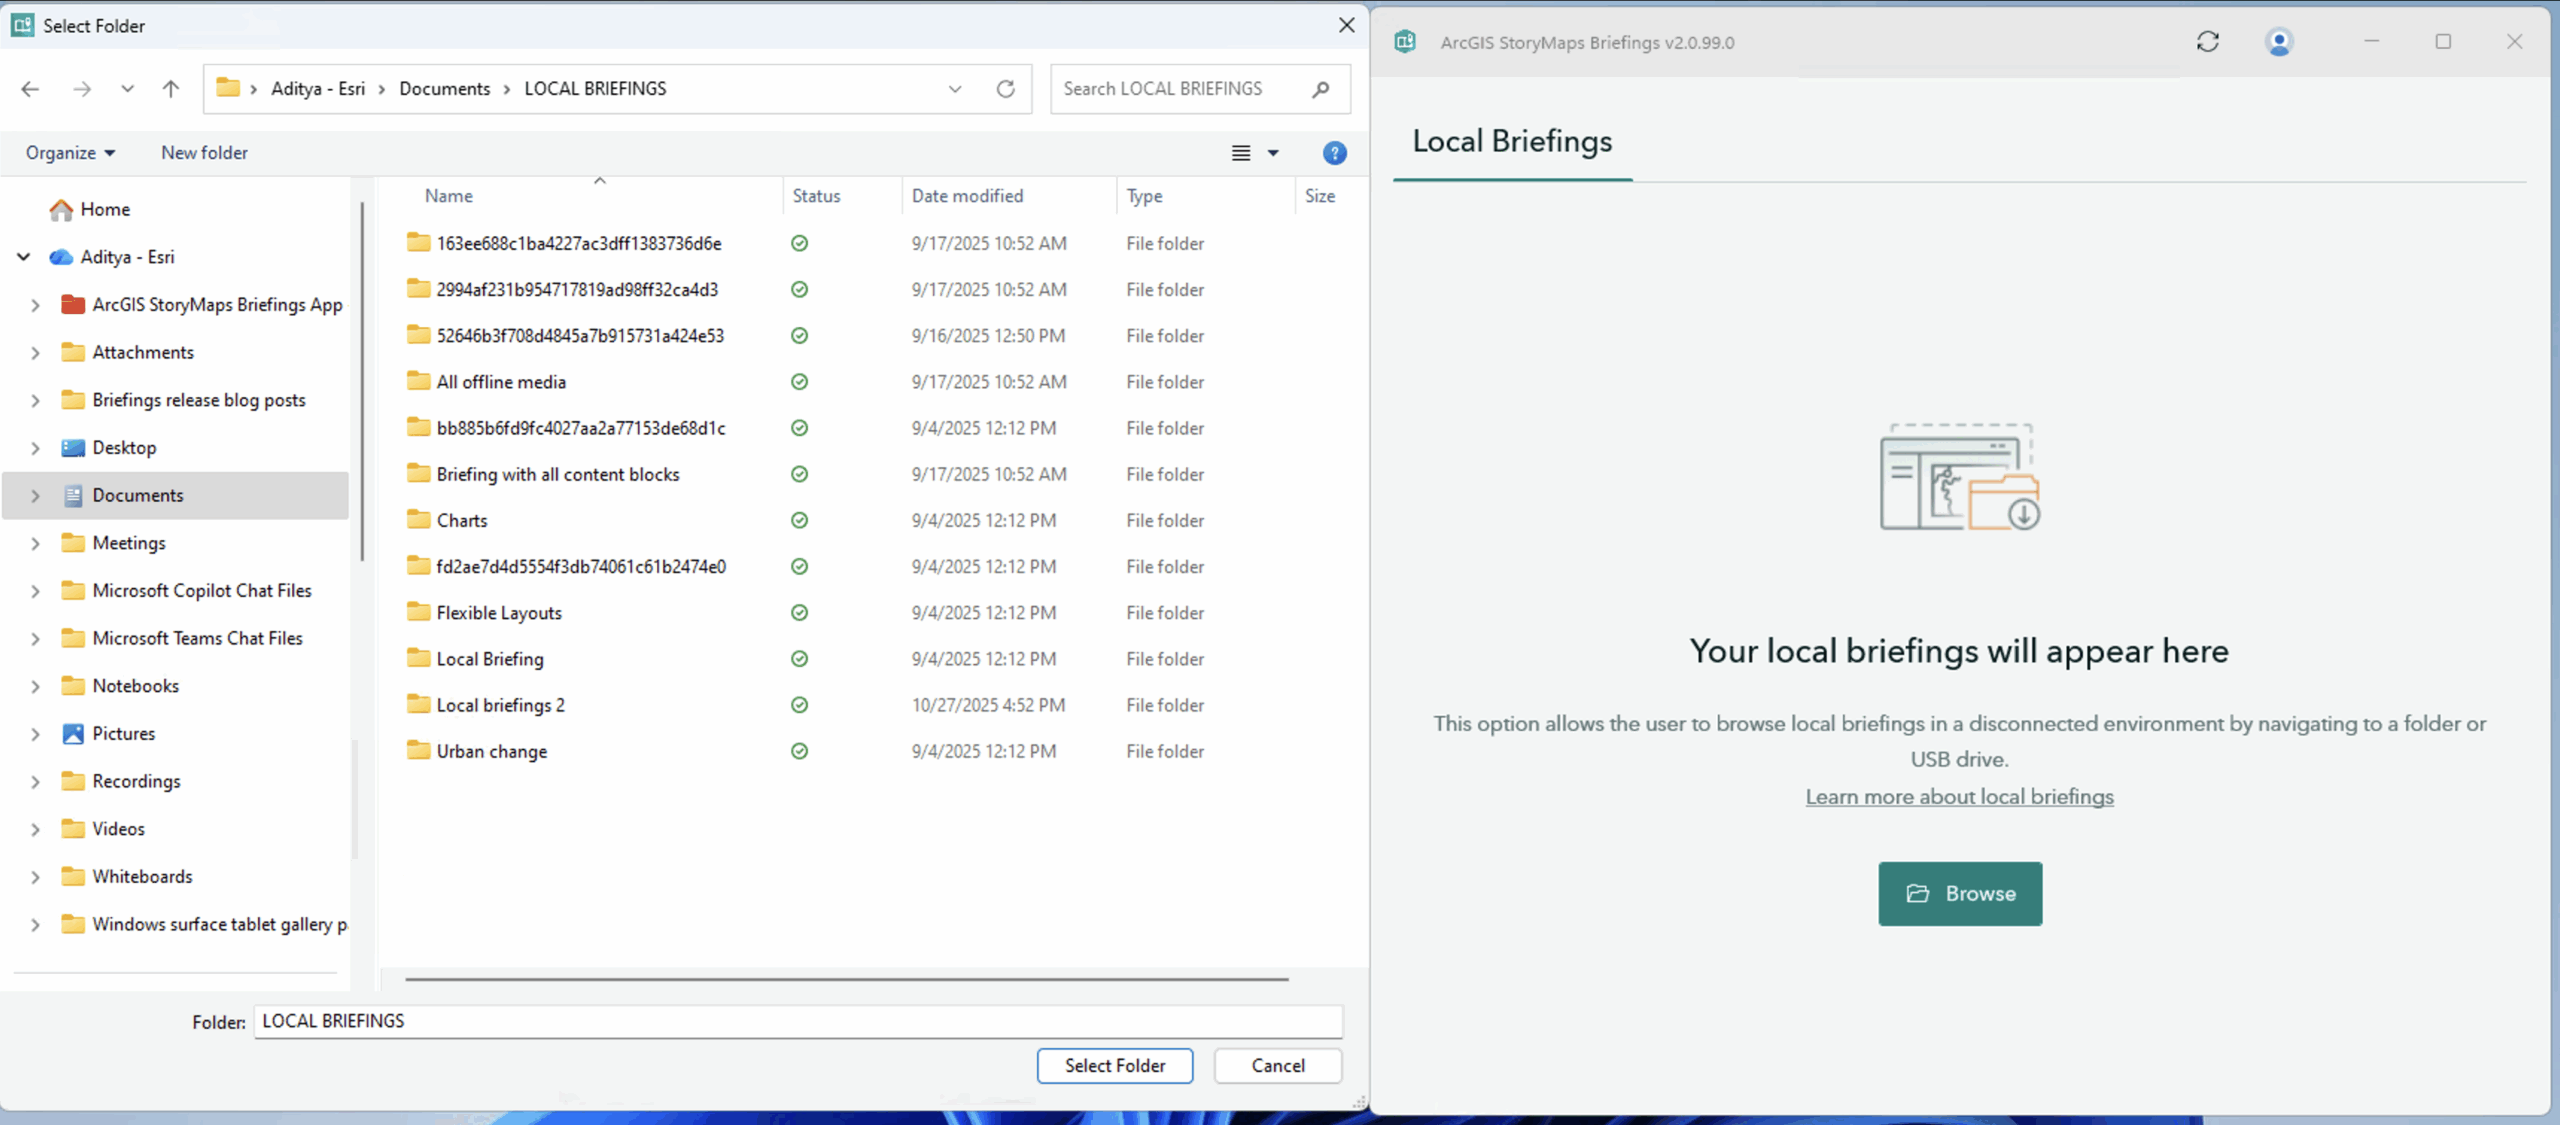This screenshot has width=2560, height=1125.
Task: Select the Local Briefings tab
Action: [1511, 142]
